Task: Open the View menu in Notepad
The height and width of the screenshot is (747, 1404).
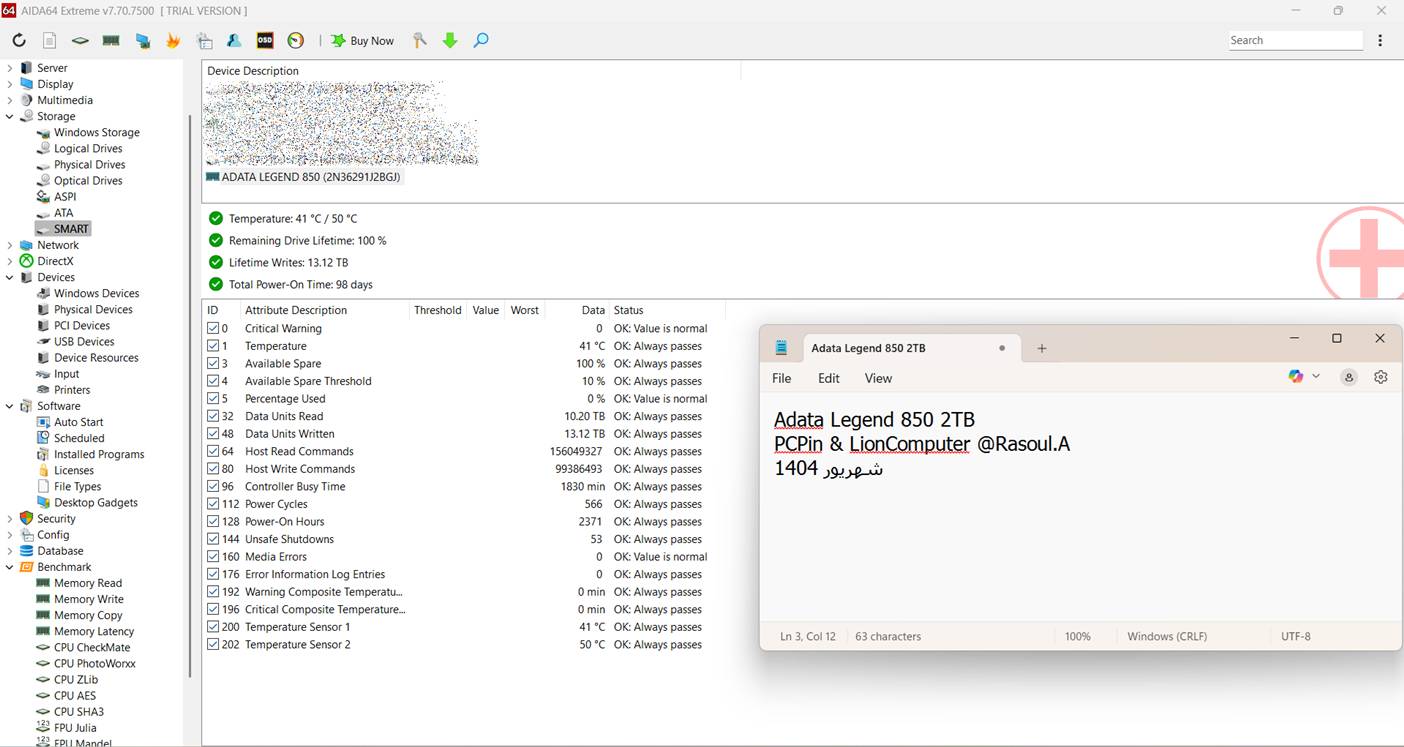Action: coord(878,378)
